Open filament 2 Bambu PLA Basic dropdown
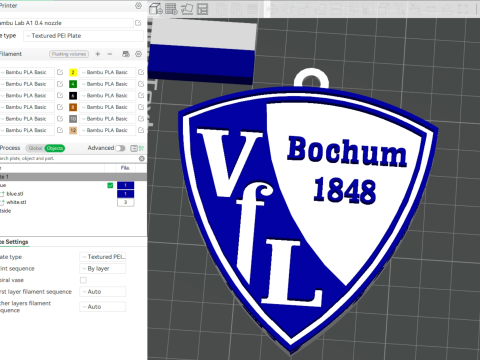 click(x=107, y=72)
